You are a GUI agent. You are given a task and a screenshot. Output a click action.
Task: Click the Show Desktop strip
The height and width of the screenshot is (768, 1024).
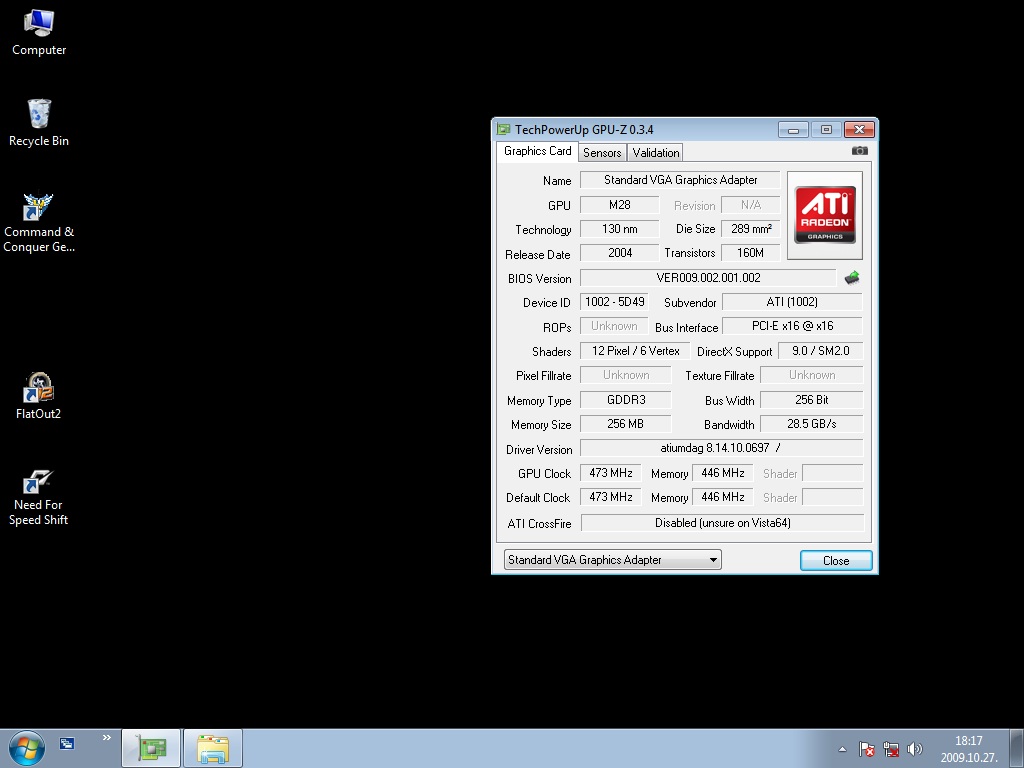(x=1017, y=748)
